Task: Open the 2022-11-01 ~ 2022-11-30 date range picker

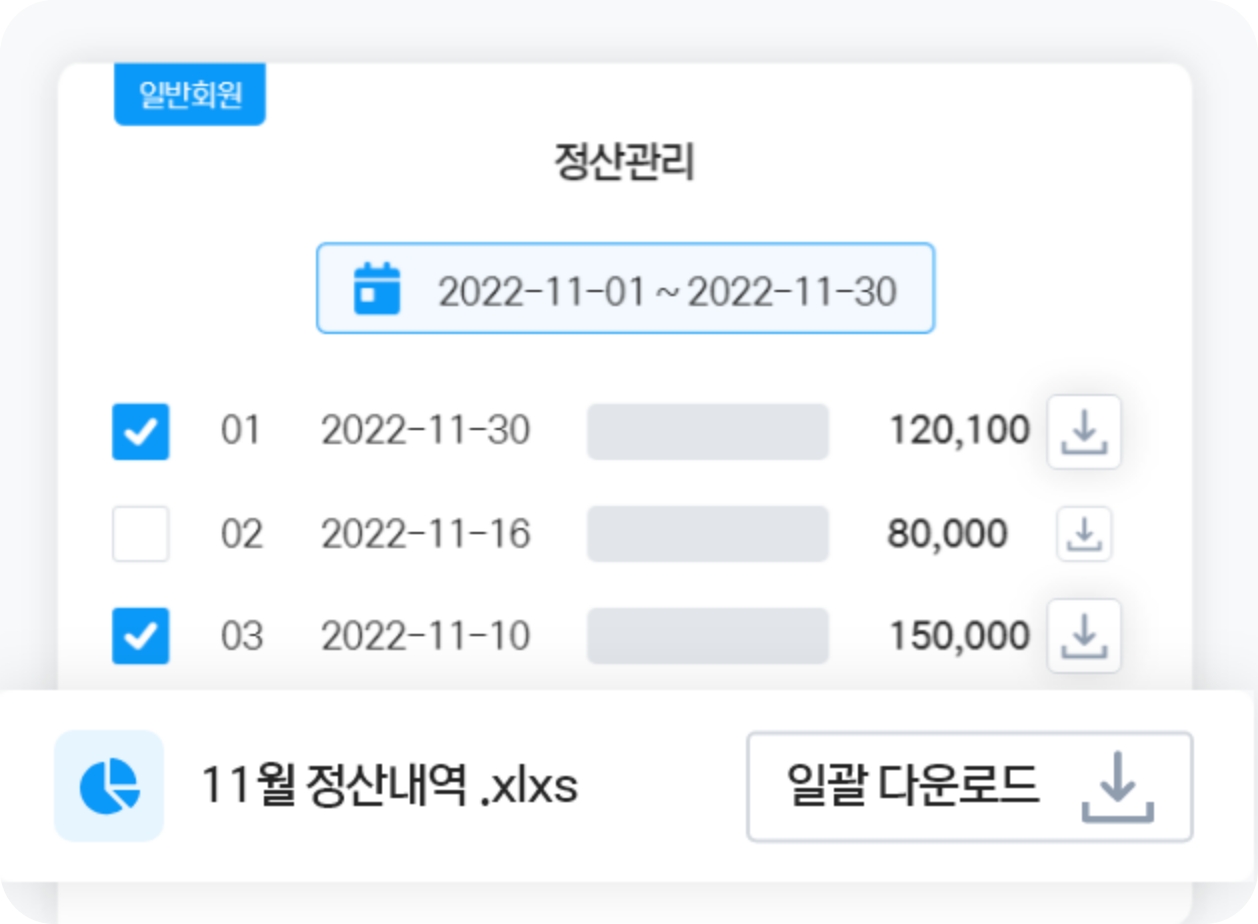Action: coord(625,288)
